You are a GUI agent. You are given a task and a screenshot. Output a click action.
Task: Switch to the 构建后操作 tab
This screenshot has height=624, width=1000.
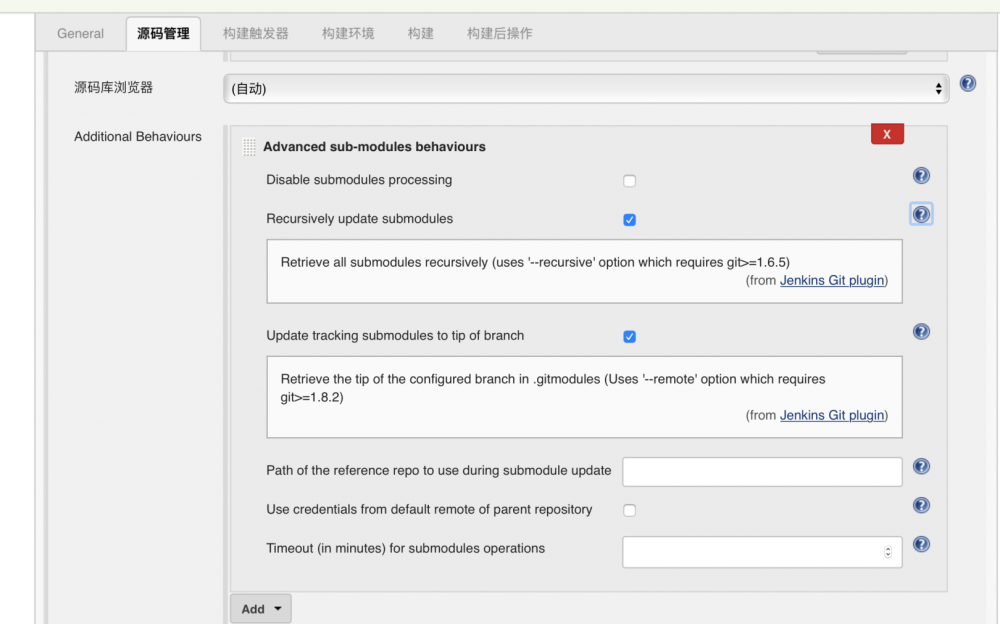[x=500, y=33]
